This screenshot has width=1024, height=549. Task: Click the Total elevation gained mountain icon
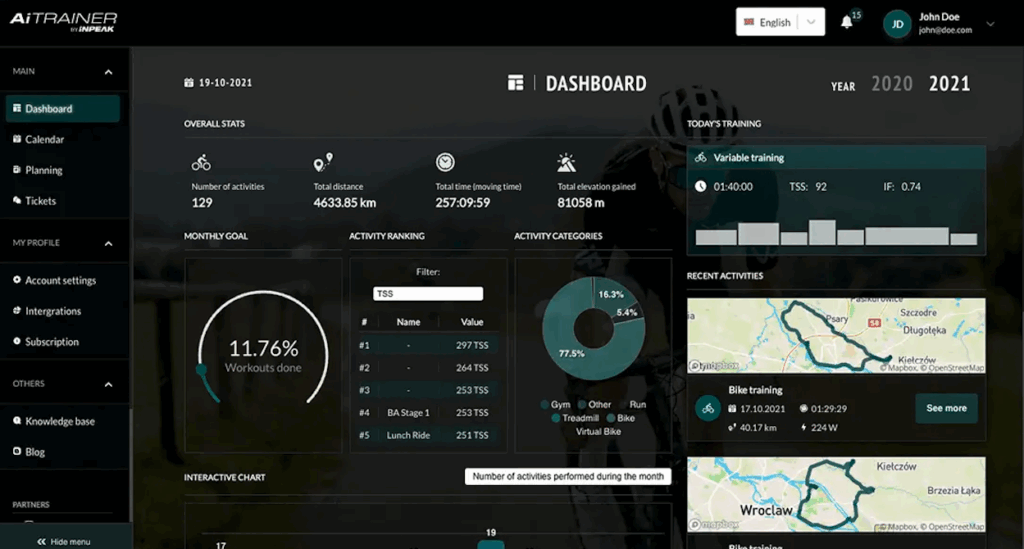pyautogui.click(x=566, y=162)
